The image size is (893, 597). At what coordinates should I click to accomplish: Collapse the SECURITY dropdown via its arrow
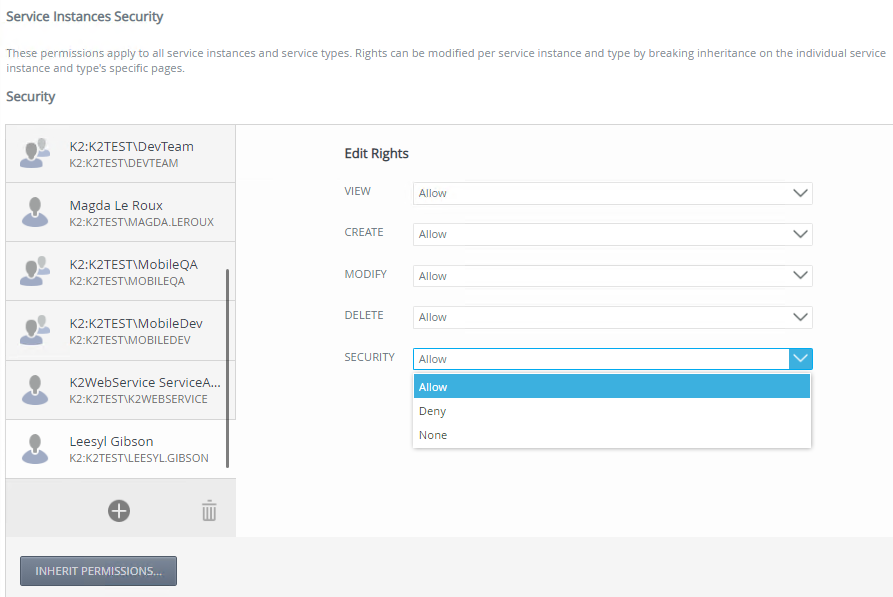[800, 359]
